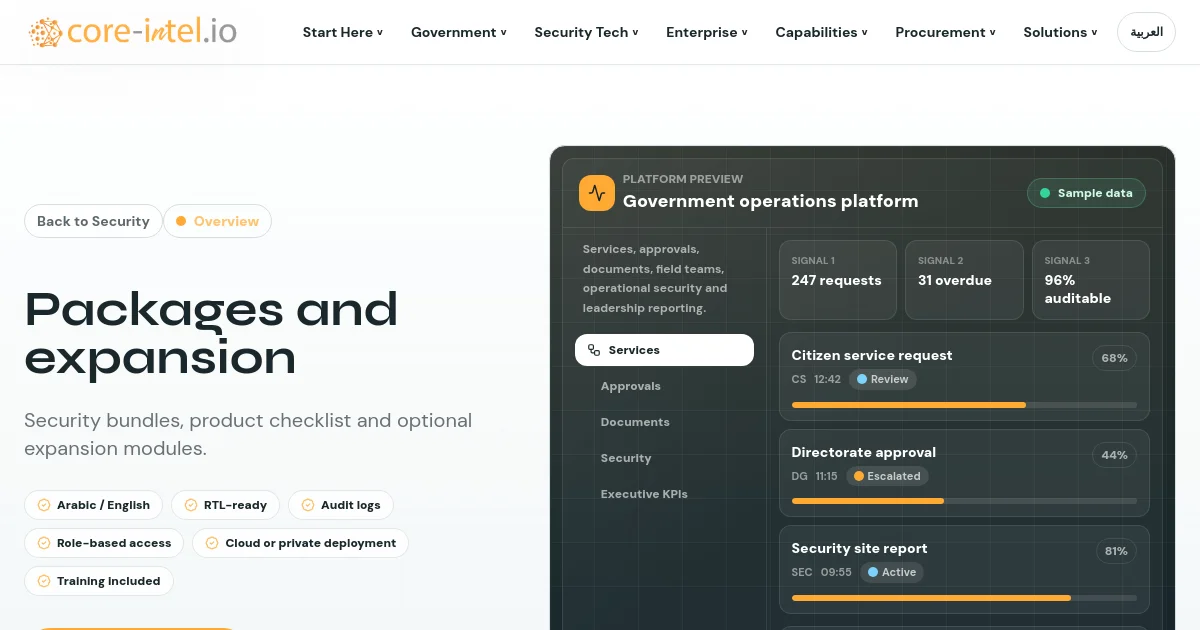Viewport: 1200px width, 630px height.
Task: Click the Services link icon in sidebar
Action: 594,350
